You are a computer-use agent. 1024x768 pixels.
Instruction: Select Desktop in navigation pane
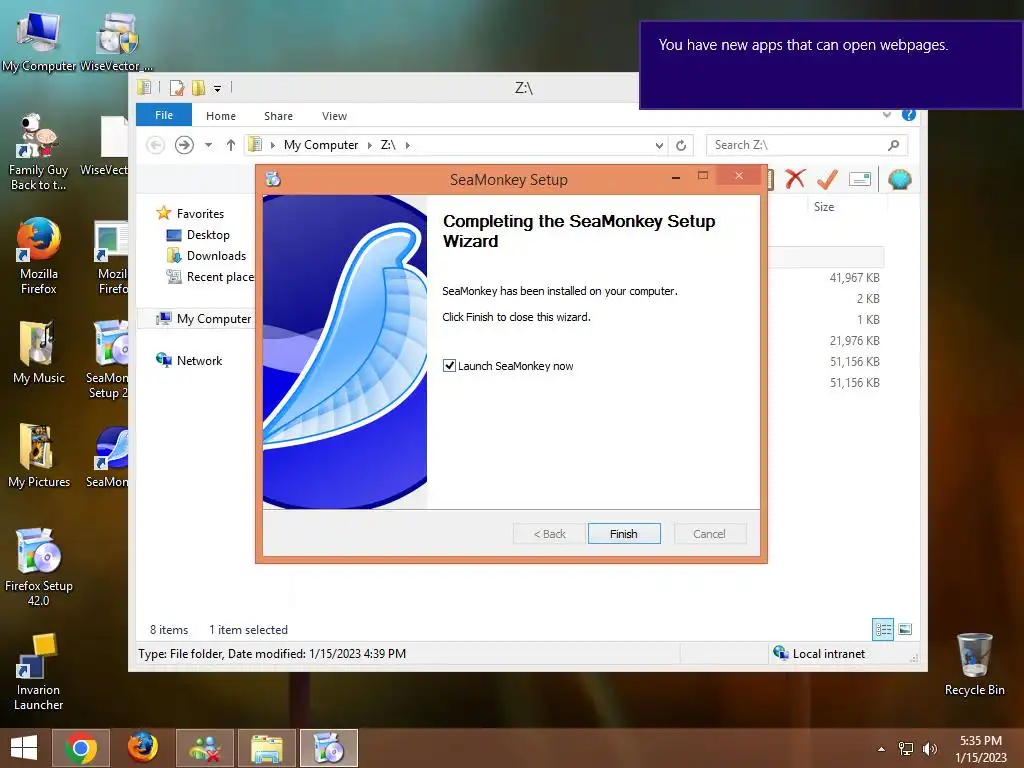(x=208, y=234)
